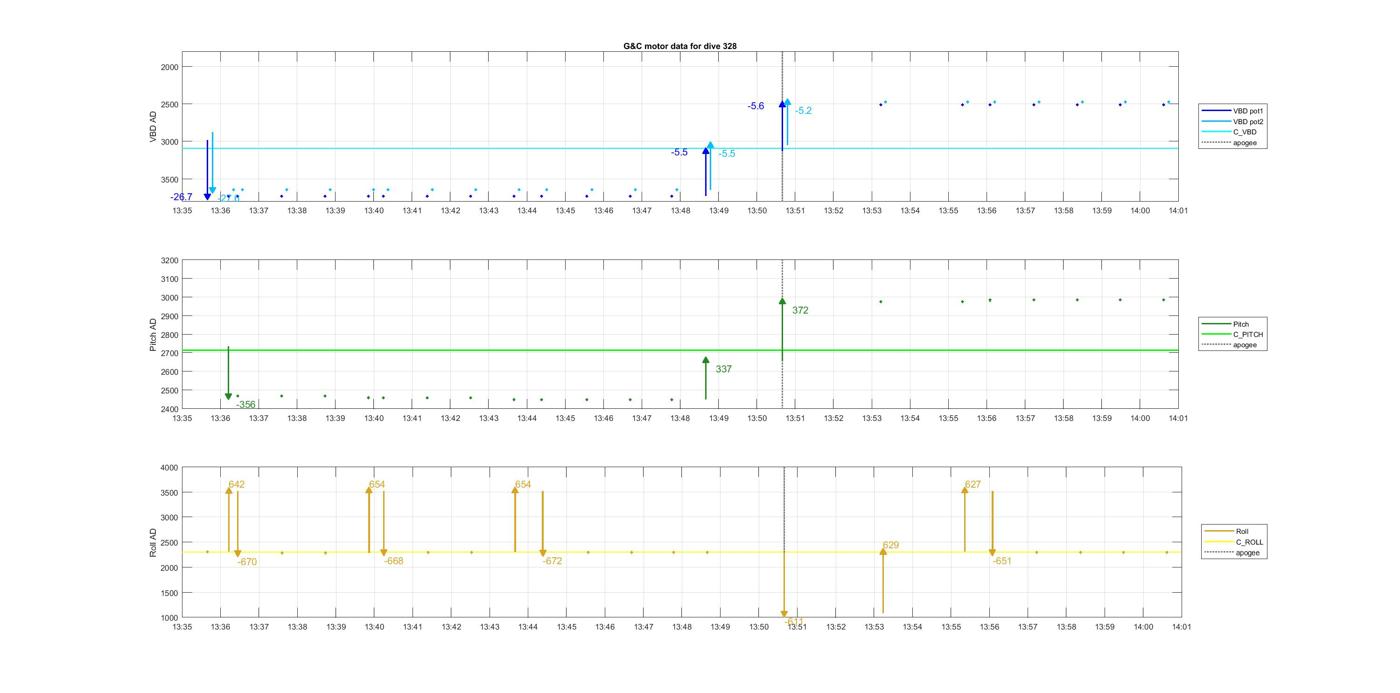Click the horizontal yellow C_ROLL line
1400x693 pixels.
coord(680,552)
